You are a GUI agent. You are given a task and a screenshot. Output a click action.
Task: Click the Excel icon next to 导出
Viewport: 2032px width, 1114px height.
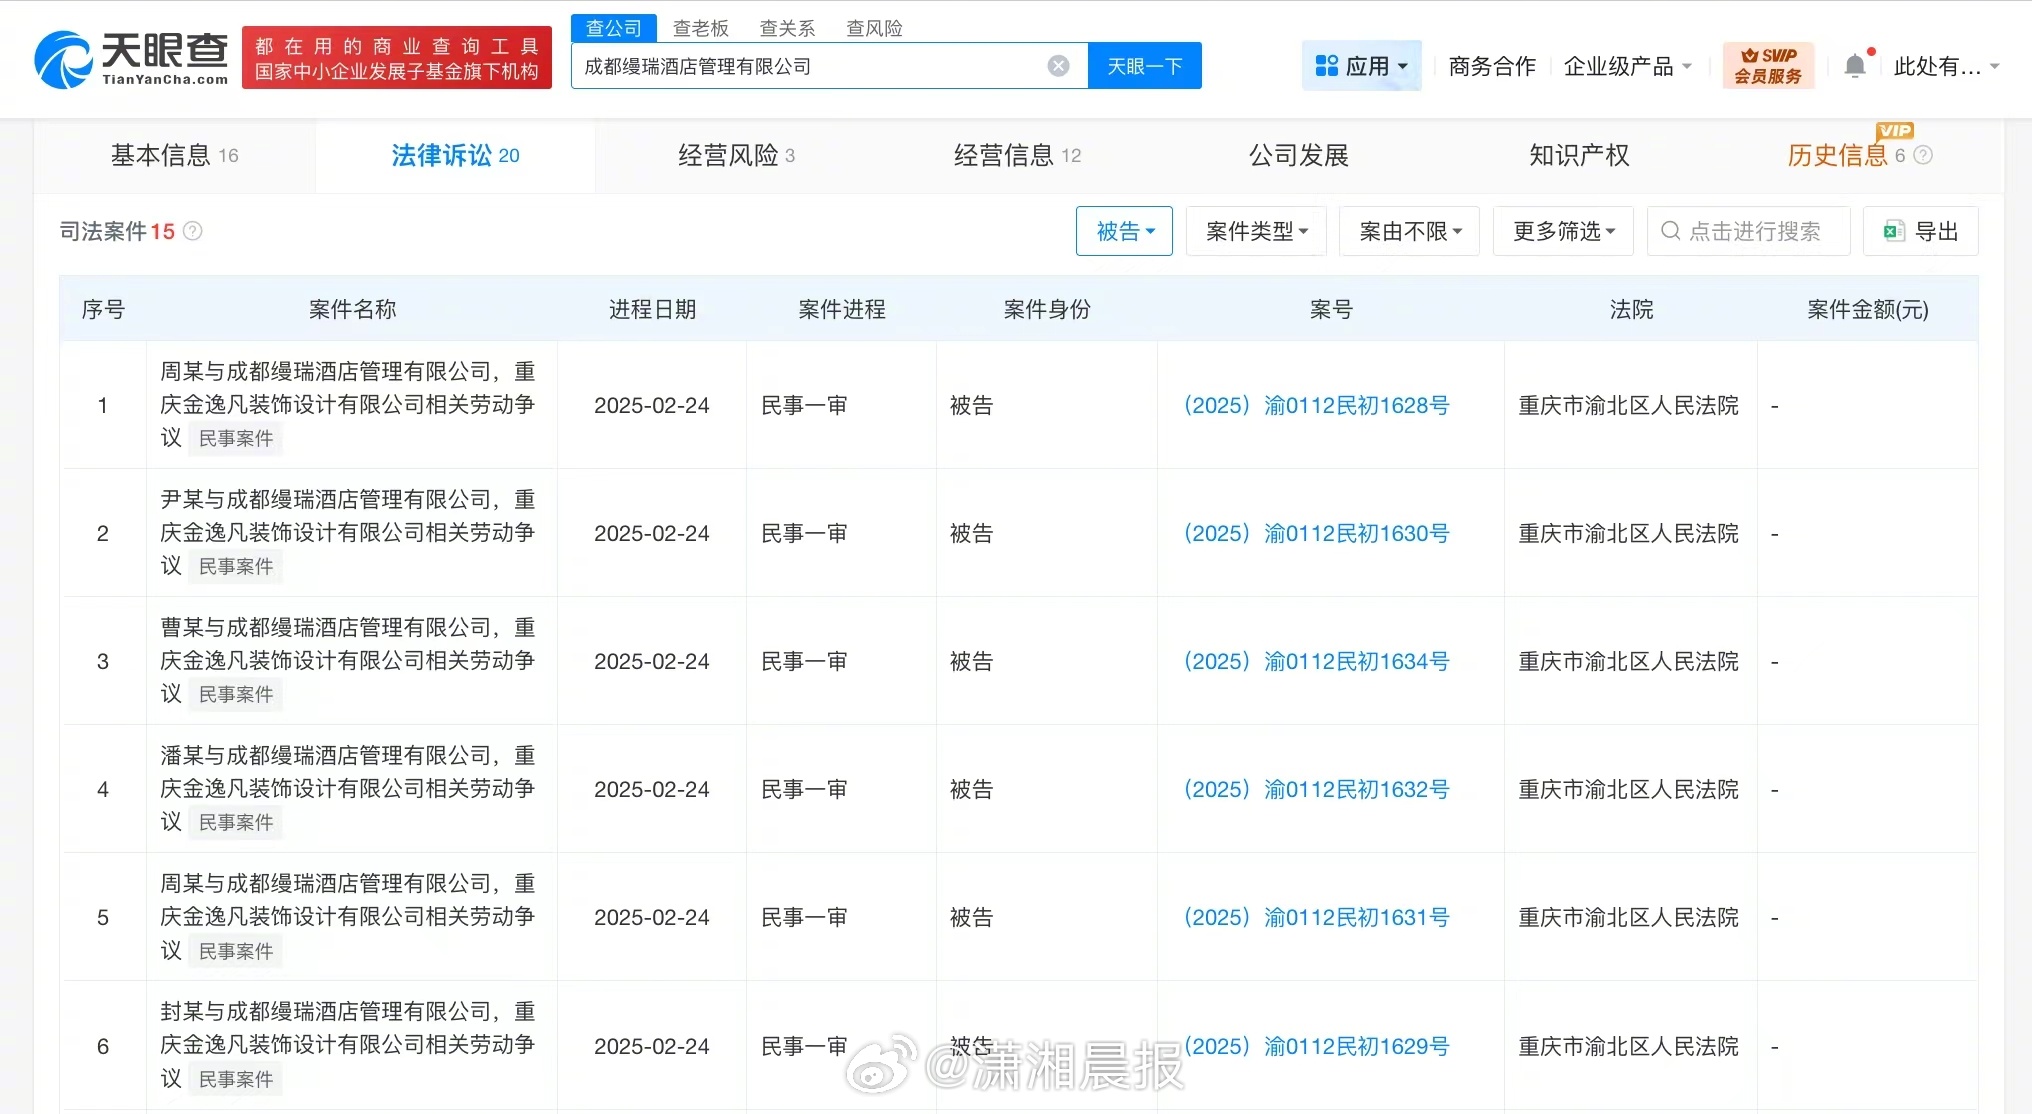click(x=1892, y=231)
